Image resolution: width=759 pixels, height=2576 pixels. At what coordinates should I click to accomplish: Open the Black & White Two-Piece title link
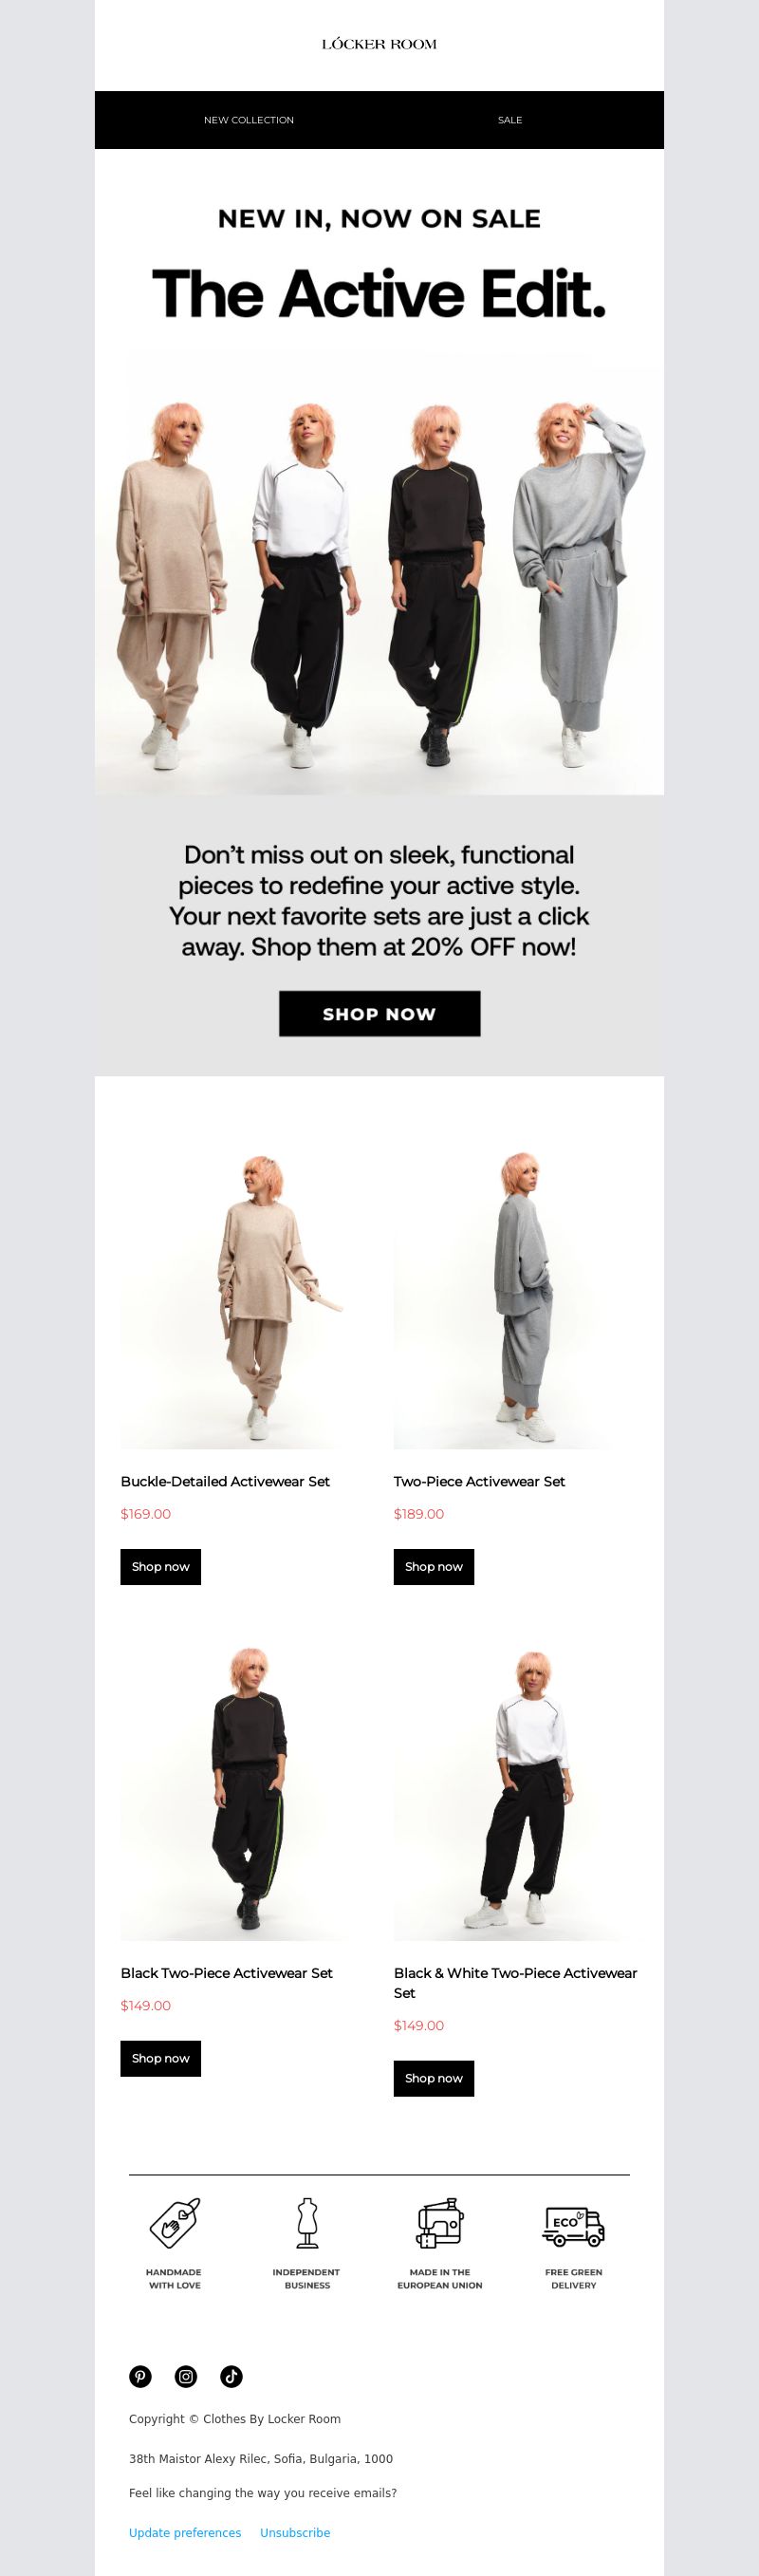[x=515, y=1983]
